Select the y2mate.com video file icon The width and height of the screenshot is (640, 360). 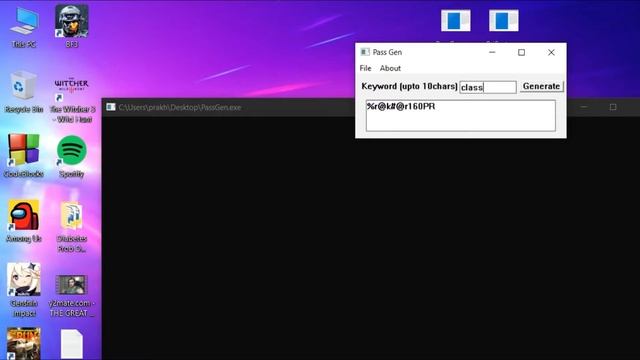[x=71, y=295]
